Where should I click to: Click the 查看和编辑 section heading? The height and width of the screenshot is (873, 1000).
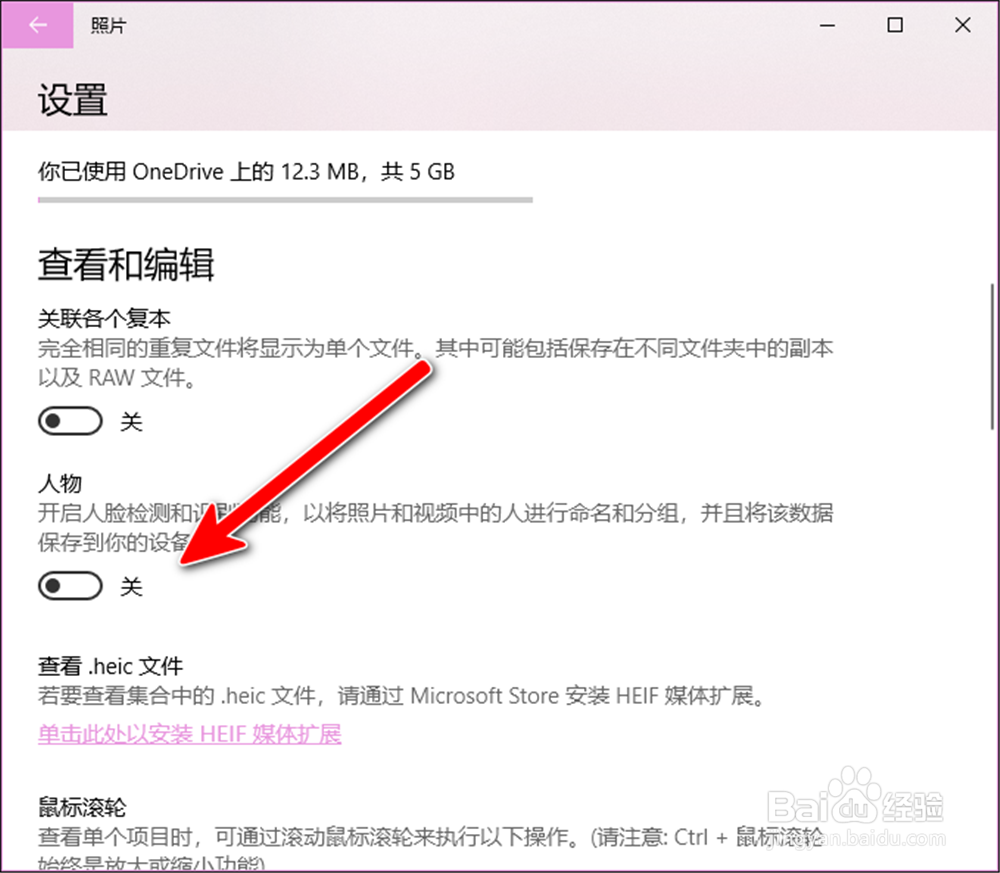click(x=126, y=264)
